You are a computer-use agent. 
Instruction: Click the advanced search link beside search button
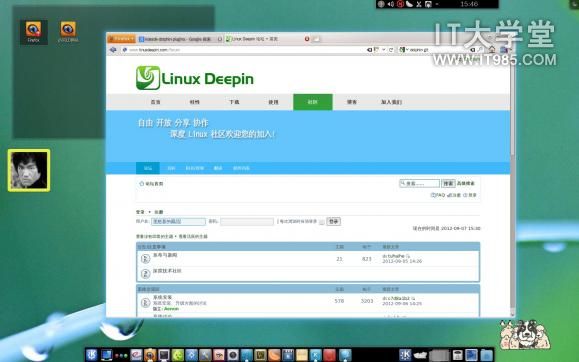[x=466, y=183]
